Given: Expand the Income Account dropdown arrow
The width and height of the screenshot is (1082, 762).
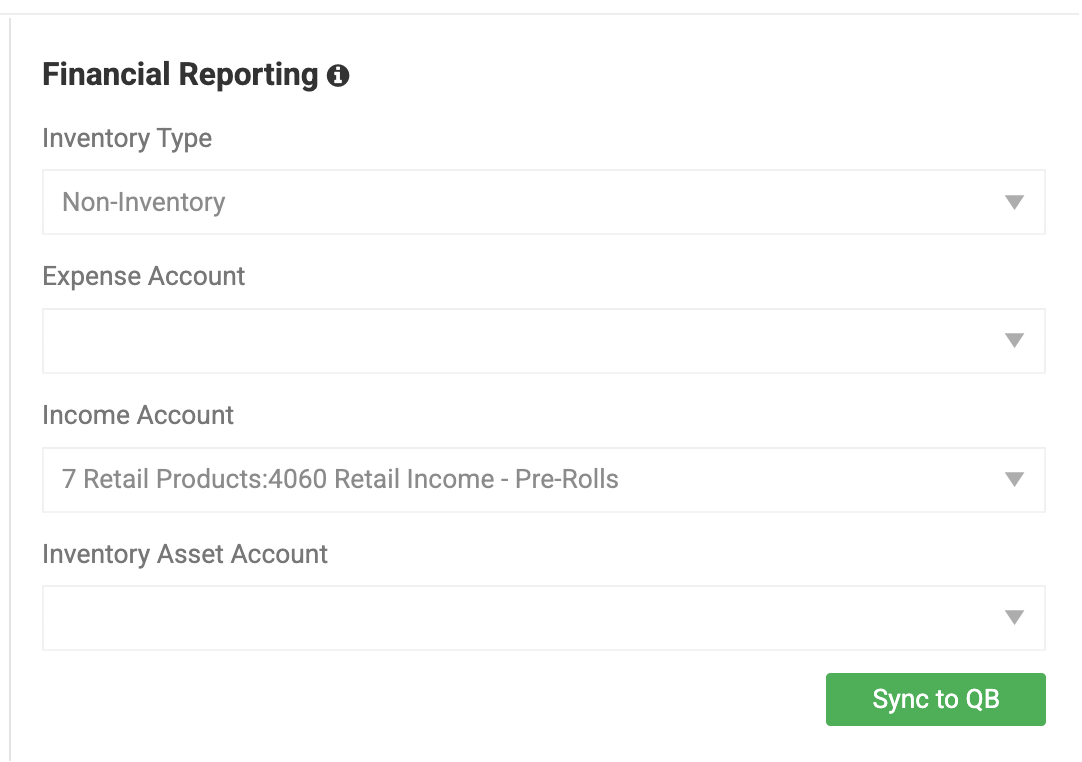Looking at the screenshot, I should (x=1014, y=480).
